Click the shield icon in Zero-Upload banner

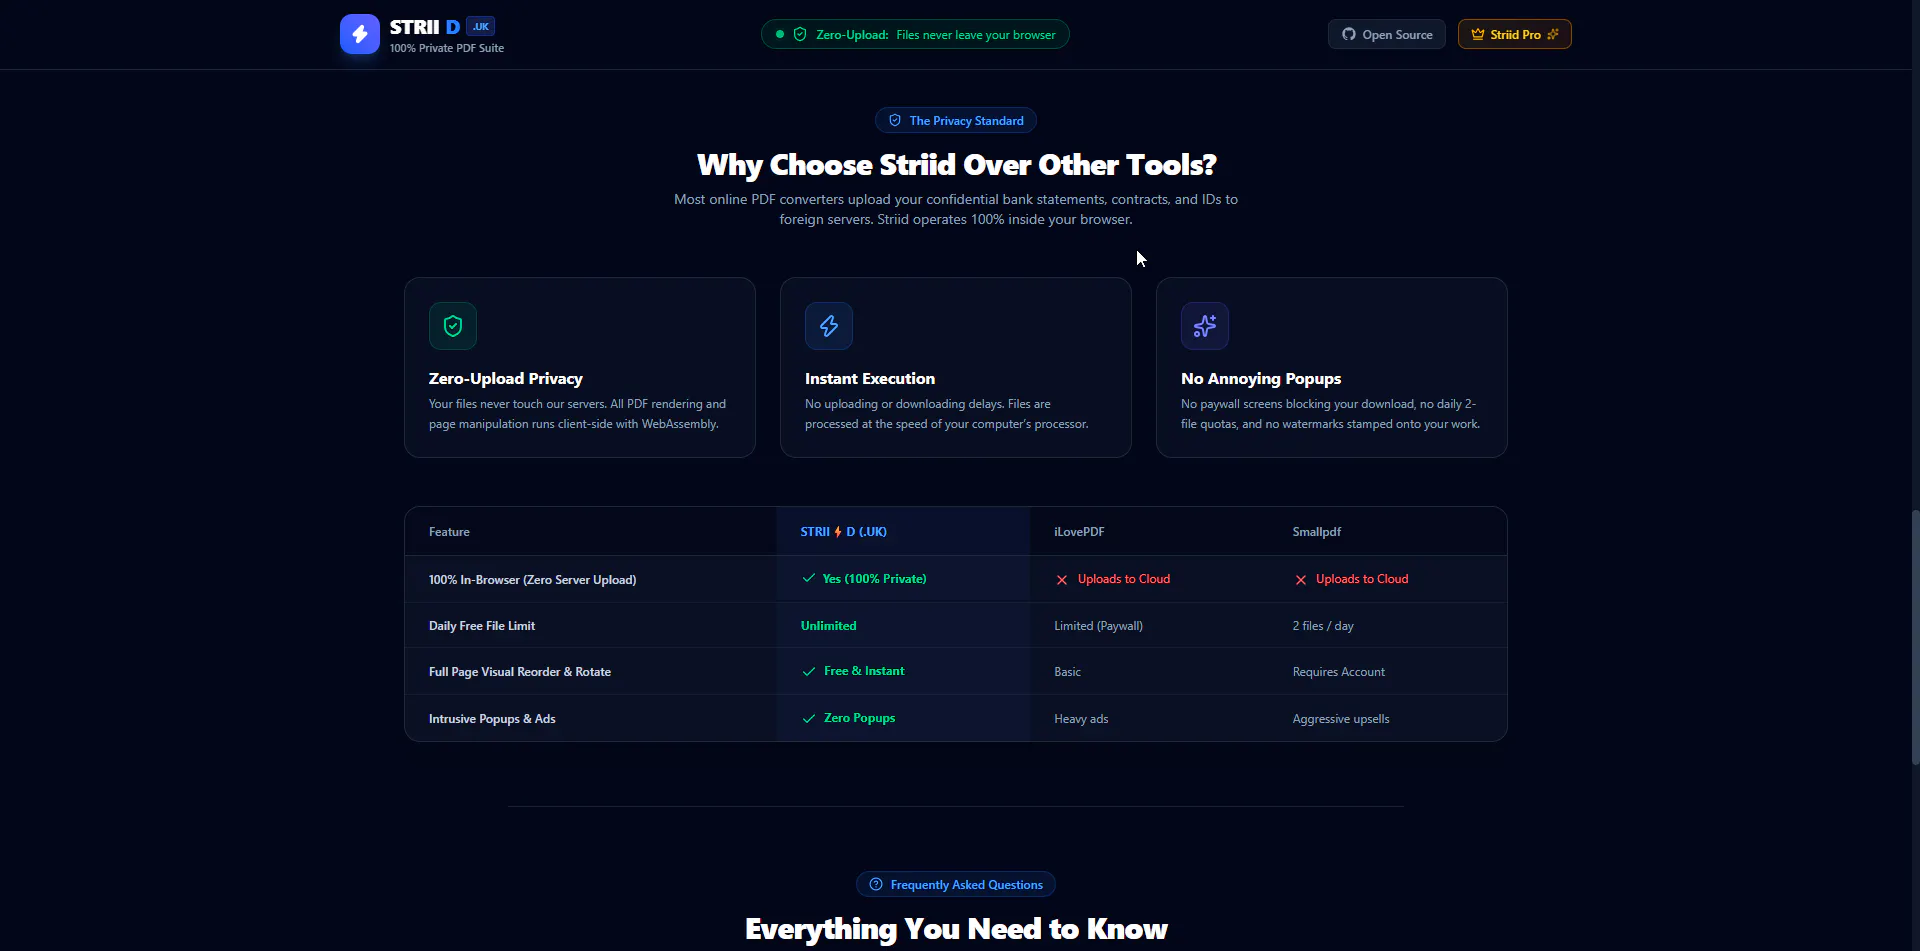(800, 35)
